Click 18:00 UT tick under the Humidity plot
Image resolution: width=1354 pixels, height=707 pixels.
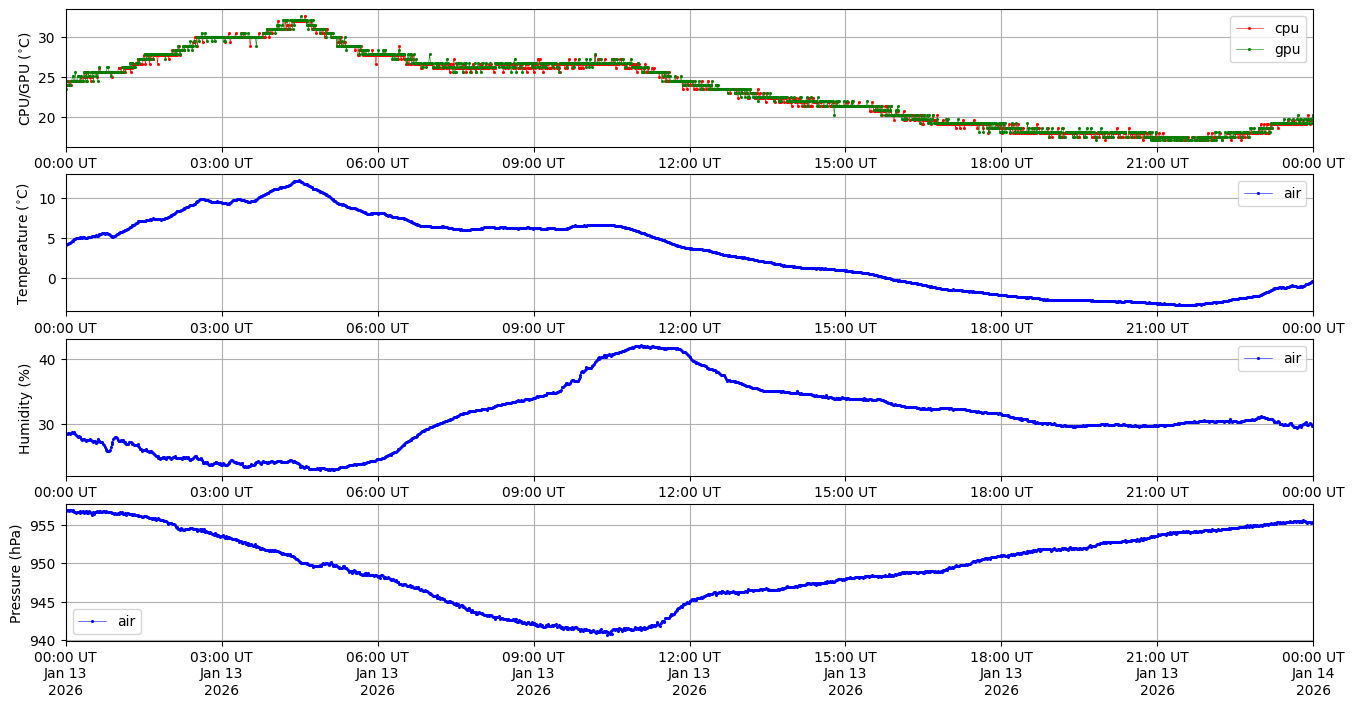point(1001,492)
